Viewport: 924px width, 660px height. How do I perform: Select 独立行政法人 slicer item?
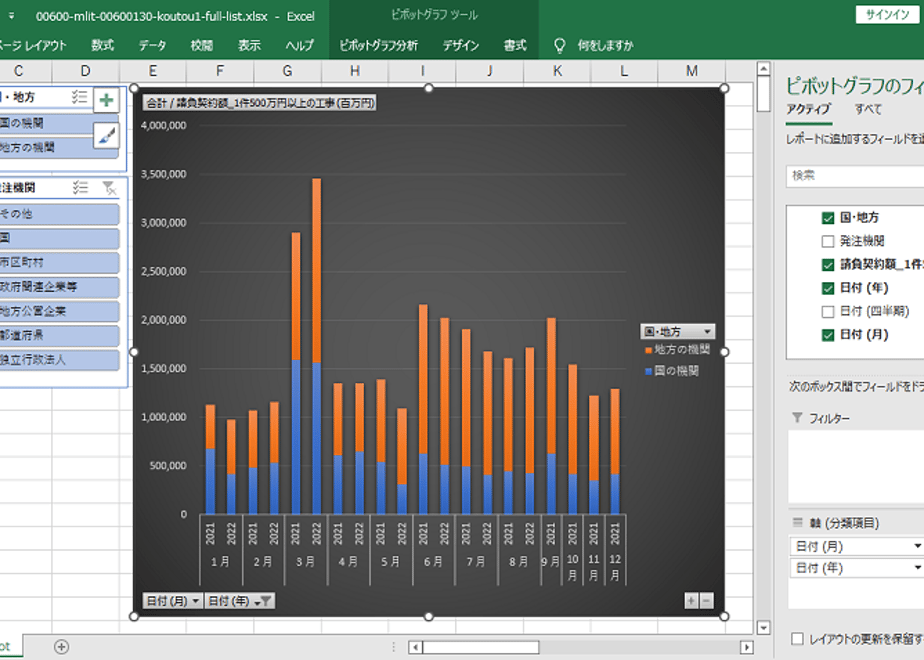[x=59, y=359]
